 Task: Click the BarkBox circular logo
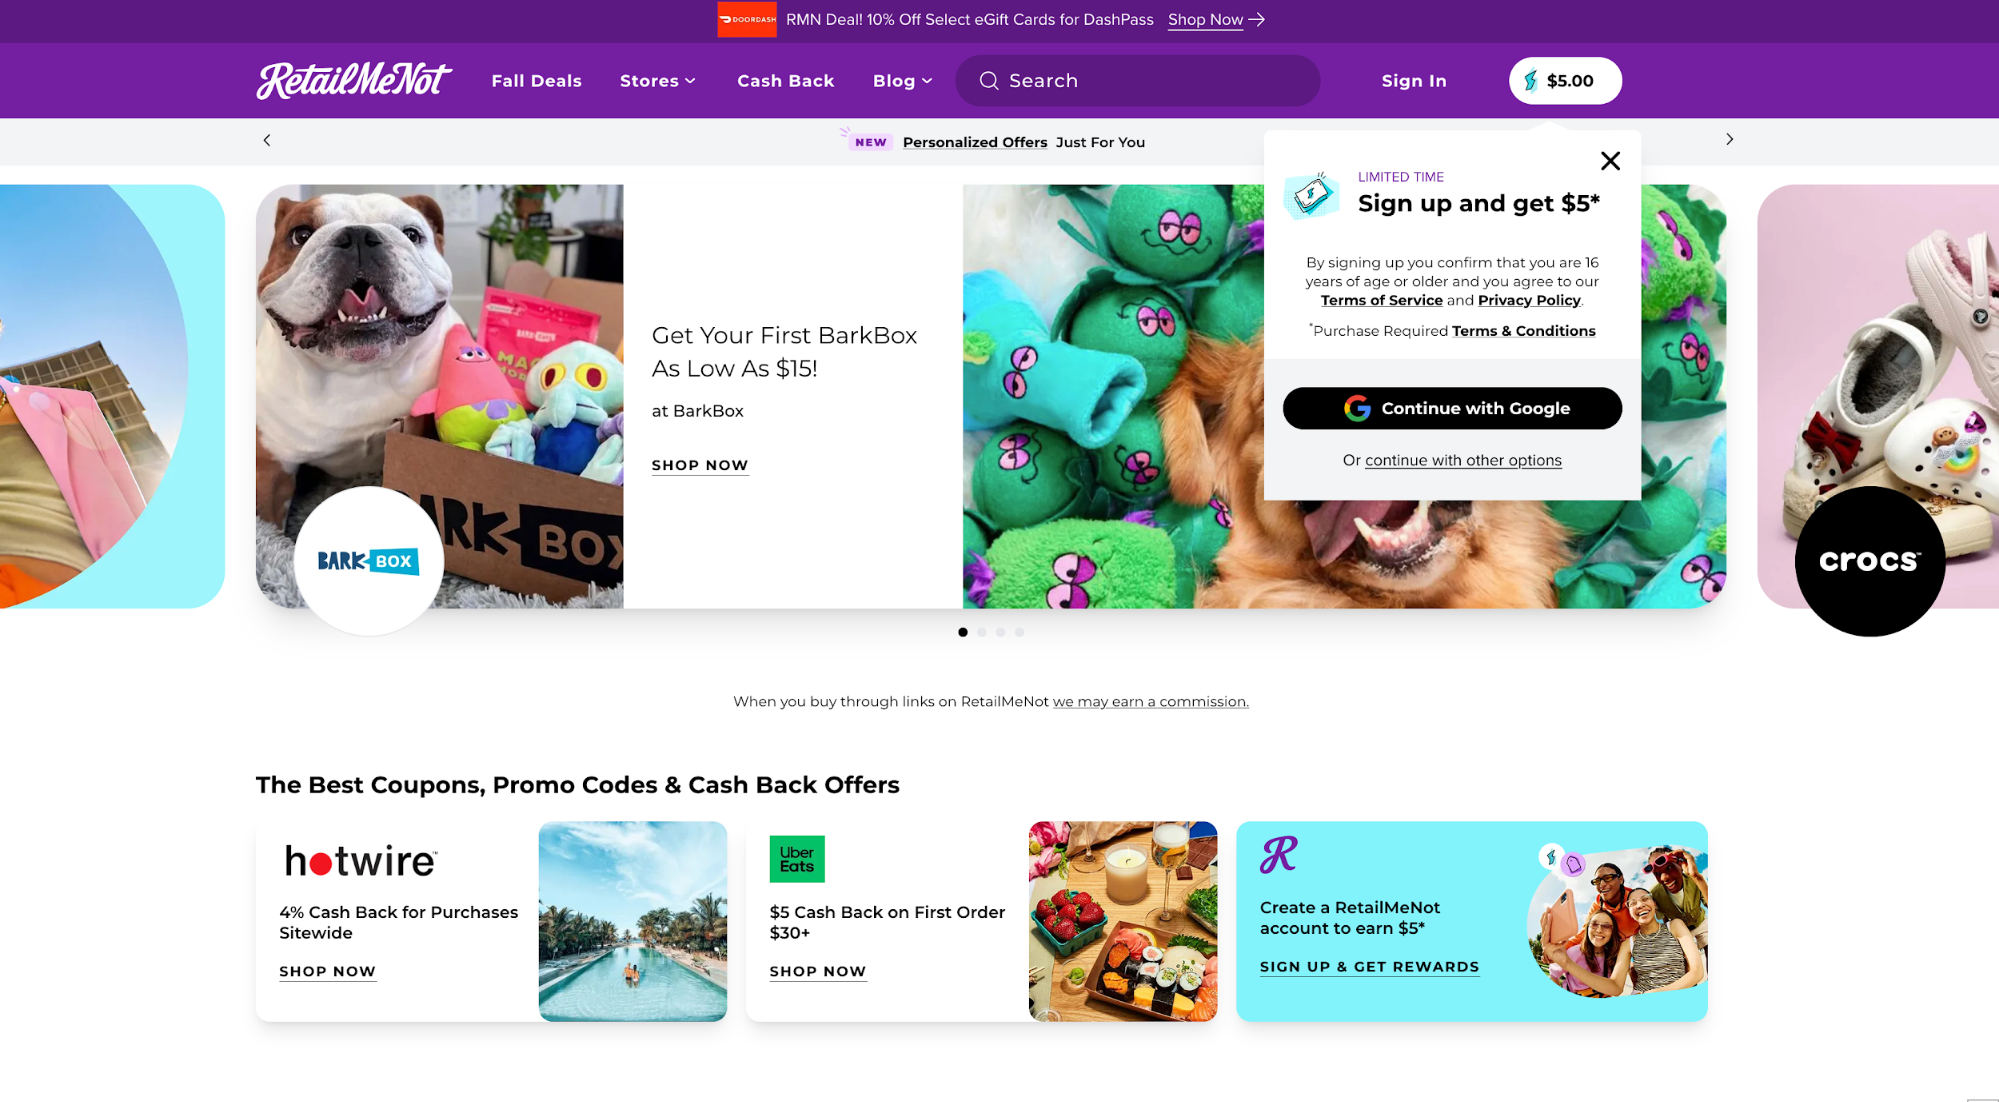click(x=368, y=561)
